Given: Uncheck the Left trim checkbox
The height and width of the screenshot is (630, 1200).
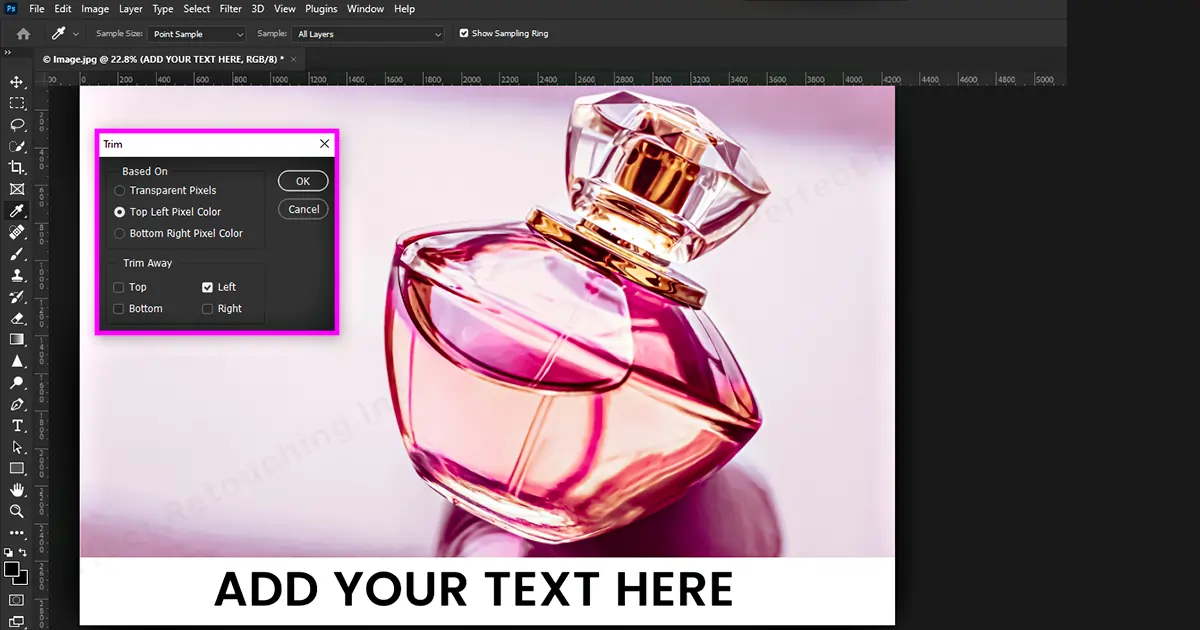Looking at the screenshot, I should 208,288.
